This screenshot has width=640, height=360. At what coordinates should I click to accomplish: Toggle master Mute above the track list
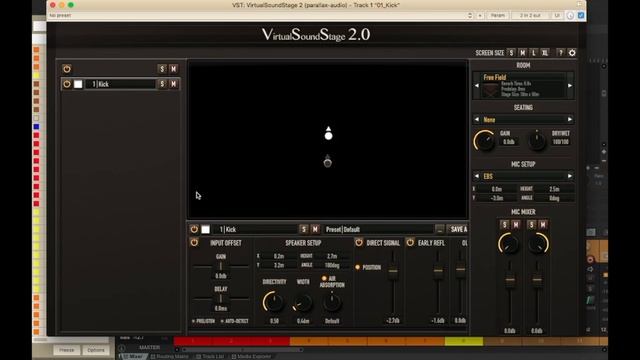[173, 69]
